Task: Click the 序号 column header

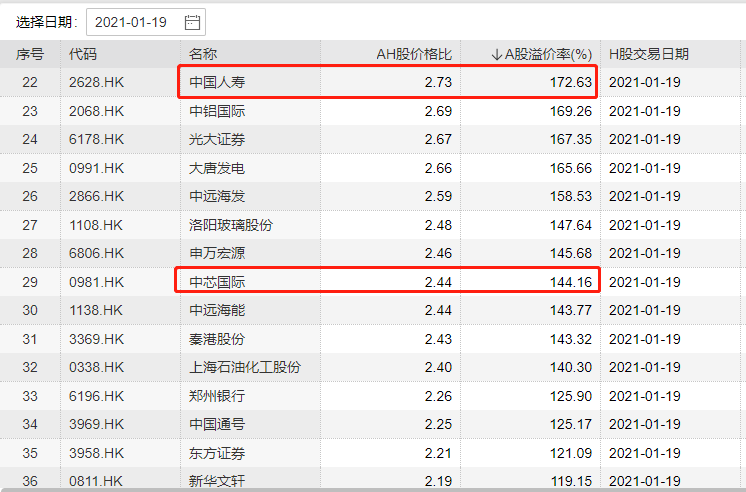Action: [x=30, y=54]
